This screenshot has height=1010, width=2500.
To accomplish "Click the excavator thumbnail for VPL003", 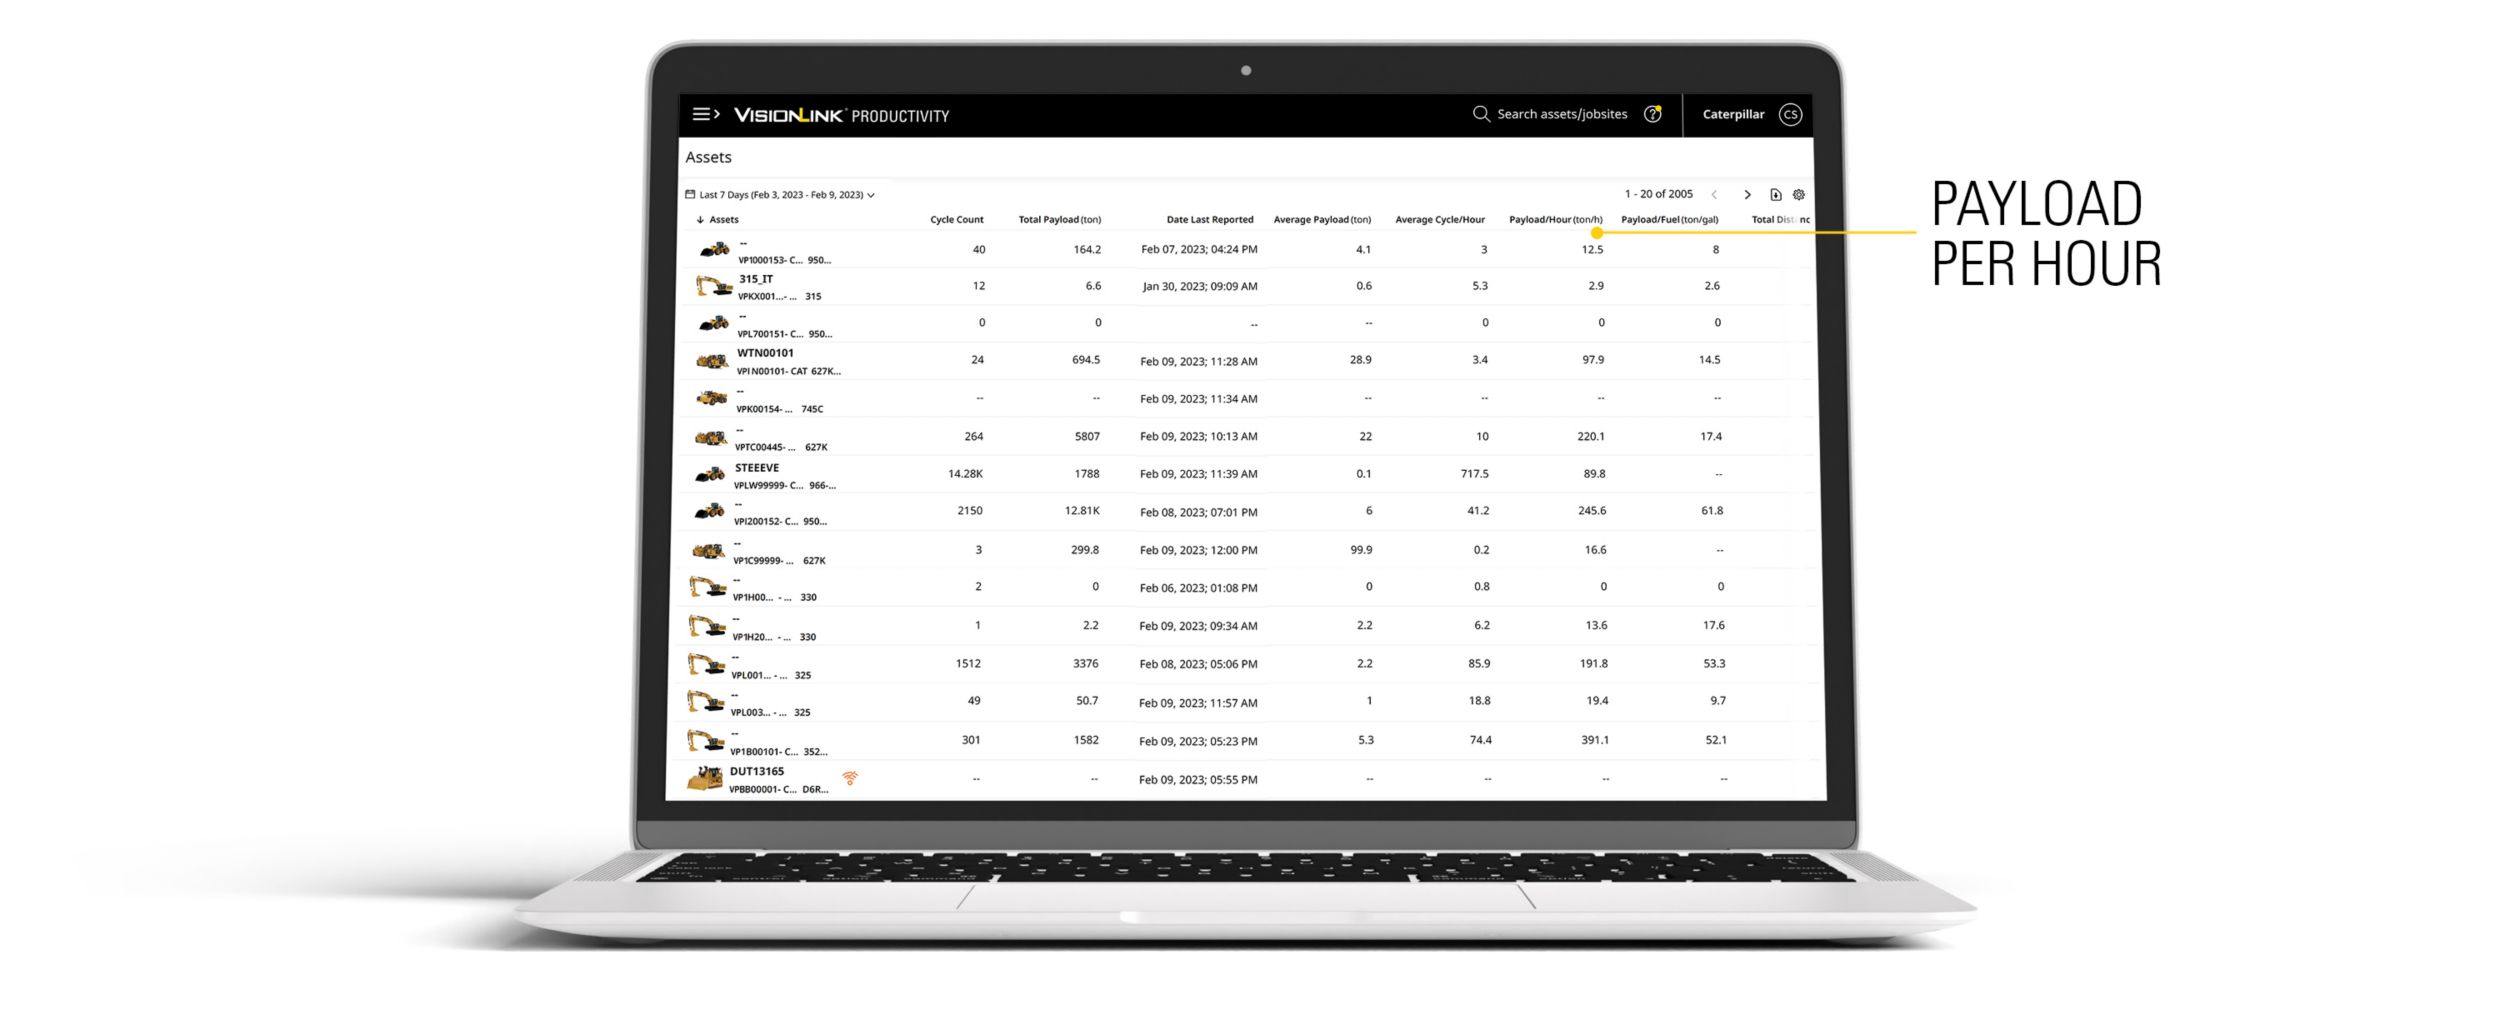I will point(705,702).
